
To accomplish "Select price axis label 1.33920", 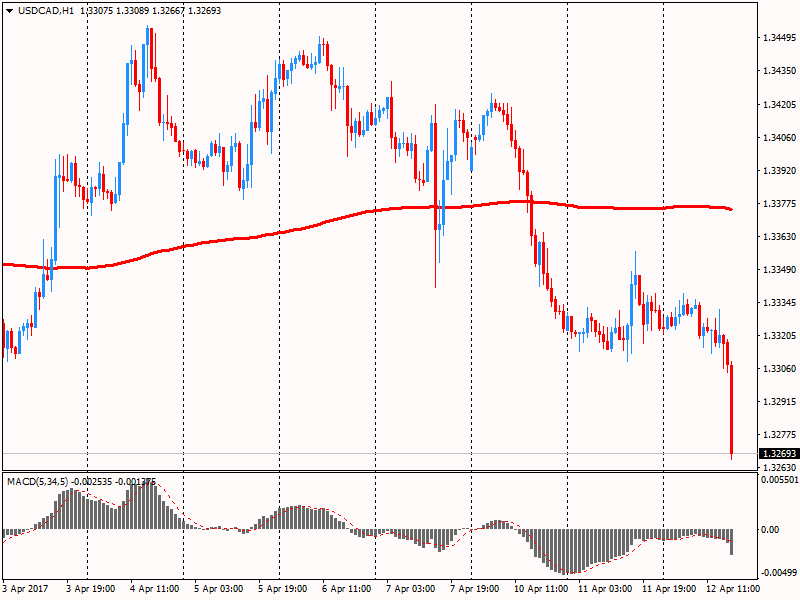I will pos(779,170).
